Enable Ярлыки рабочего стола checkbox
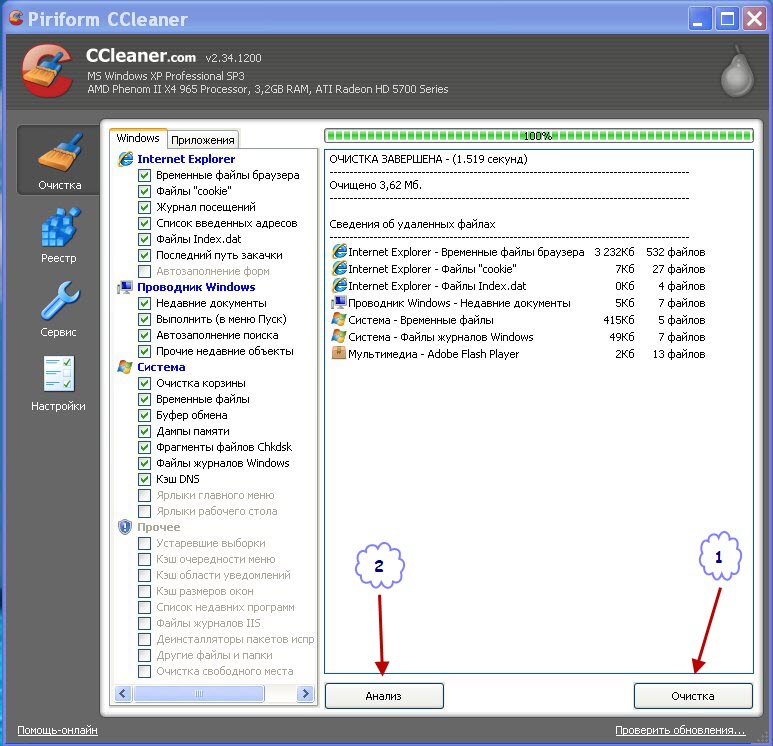 [144, 511]
